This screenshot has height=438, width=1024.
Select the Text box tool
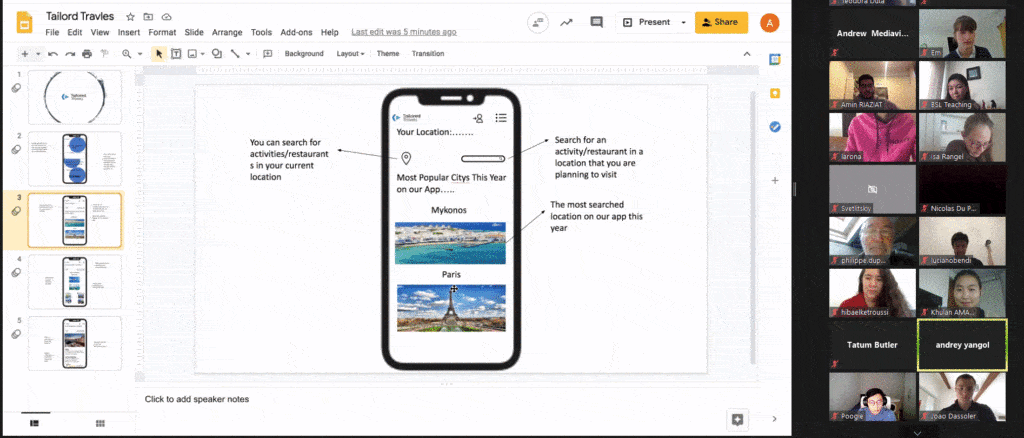pyautogui.click(x=176, y=53)
